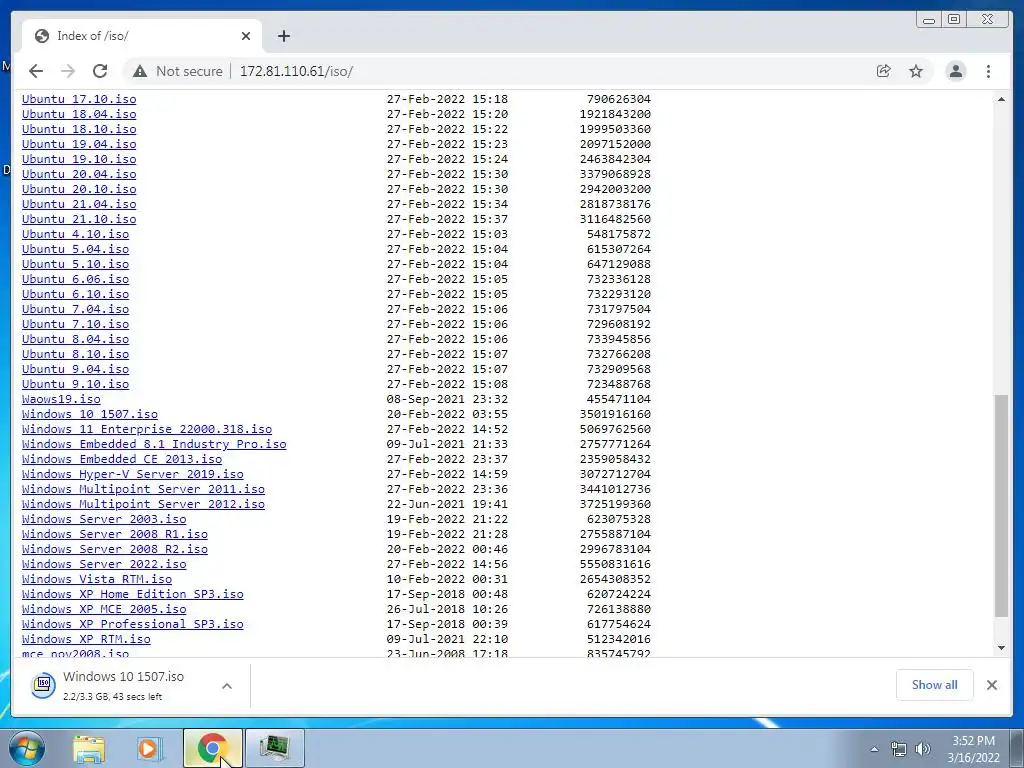
Task: Reload the current page
Action: click(x=100, y=71)
